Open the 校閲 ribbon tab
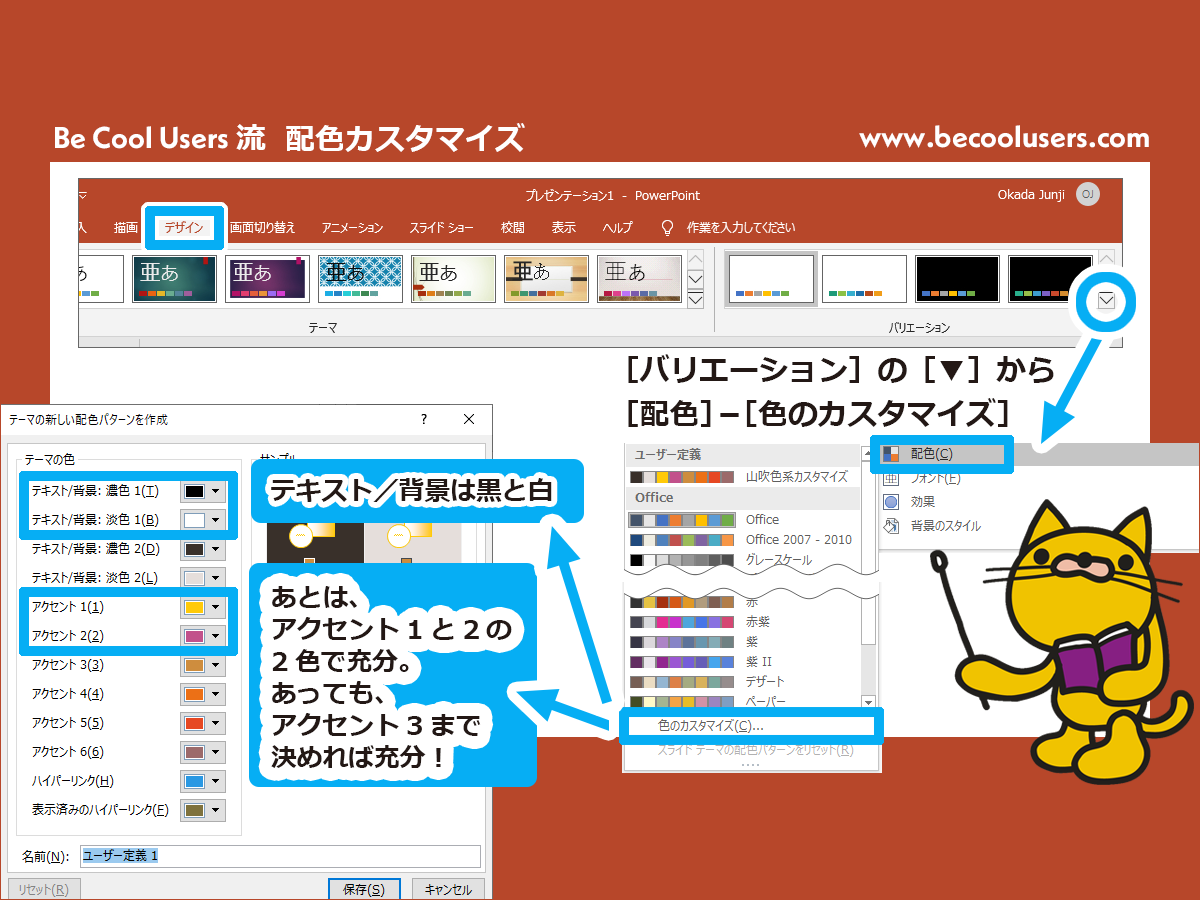 tap(512, 228)
